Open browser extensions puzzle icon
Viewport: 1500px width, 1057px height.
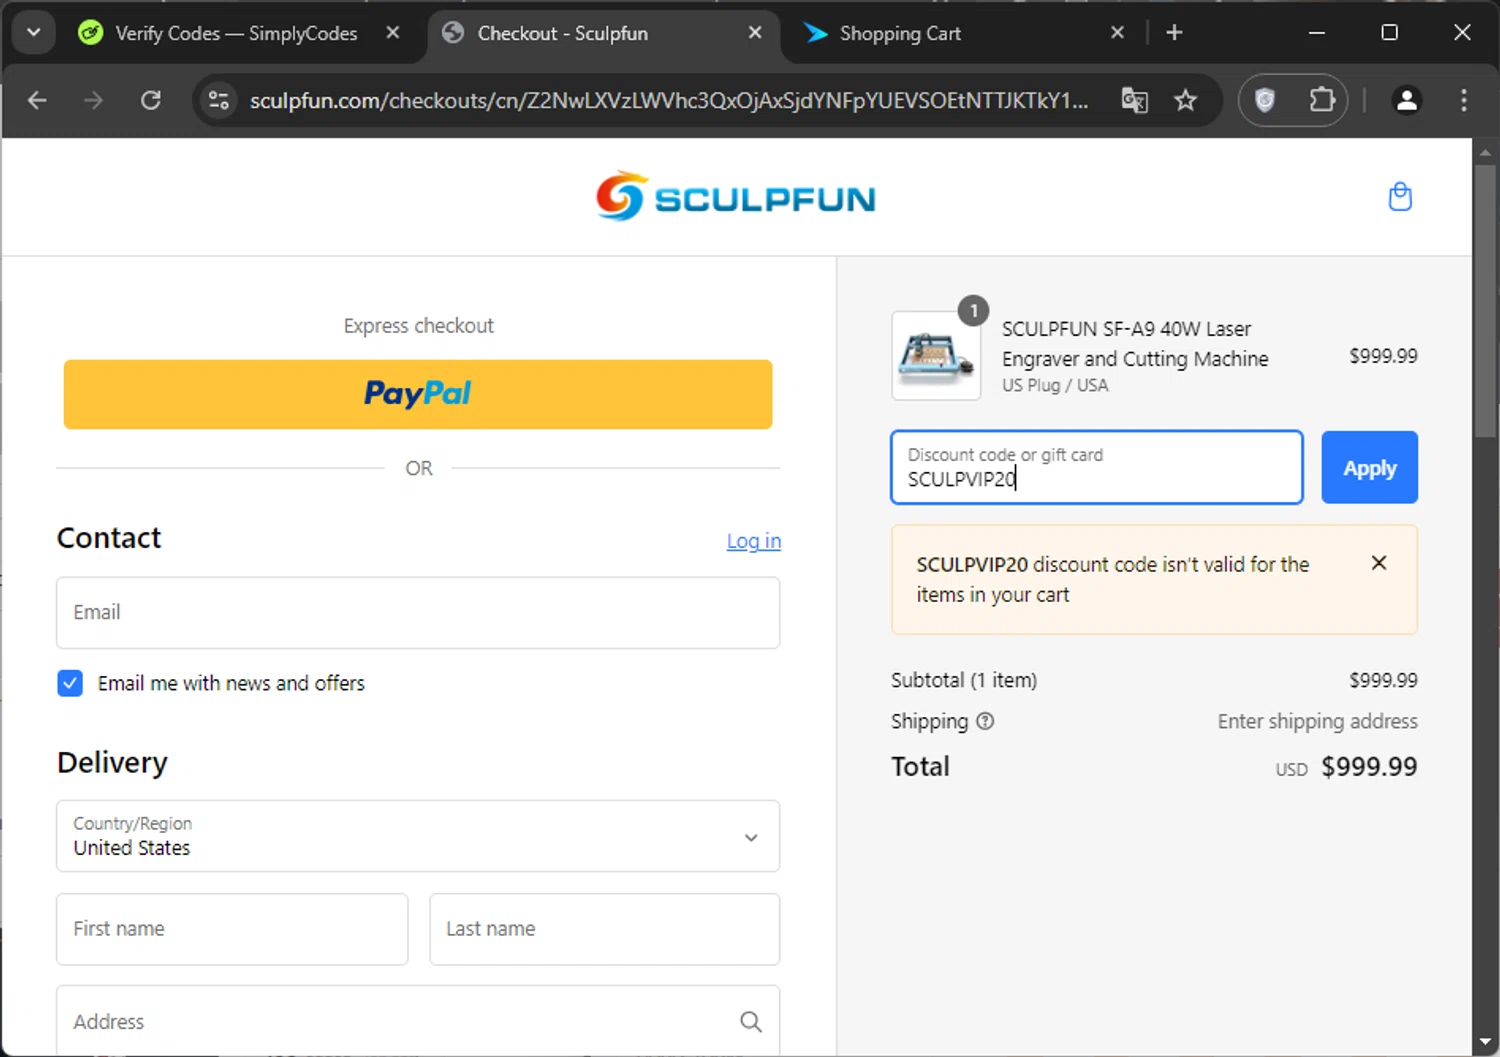[1322, 100]
